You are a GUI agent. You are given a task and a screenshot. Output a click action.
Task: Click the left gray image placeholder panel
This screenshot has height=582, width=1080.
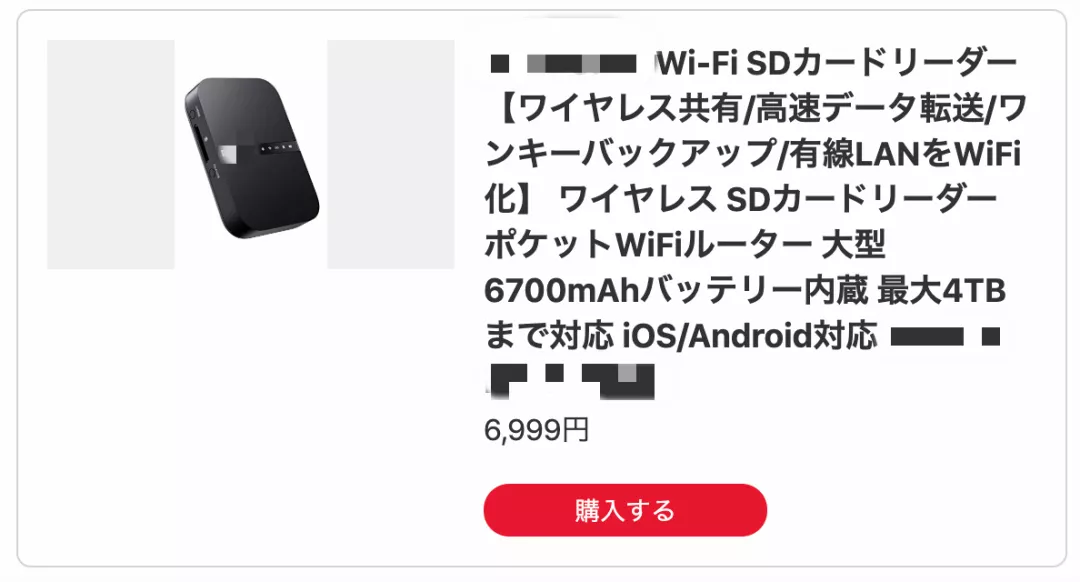point(110,154)
